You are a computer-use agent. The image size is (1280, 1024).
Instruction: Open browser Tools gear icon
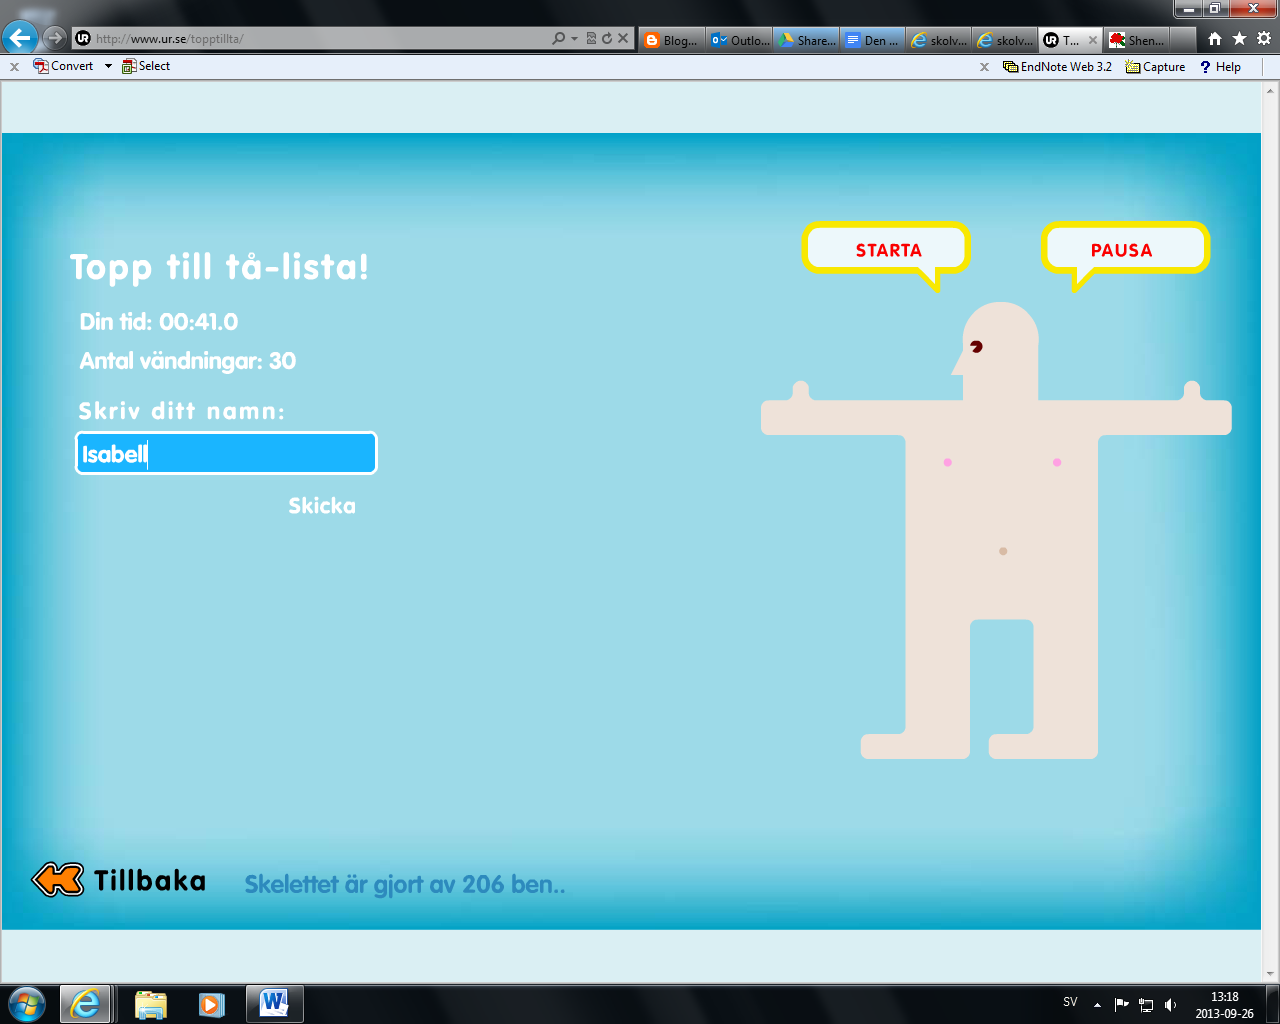click(1264, 39)
